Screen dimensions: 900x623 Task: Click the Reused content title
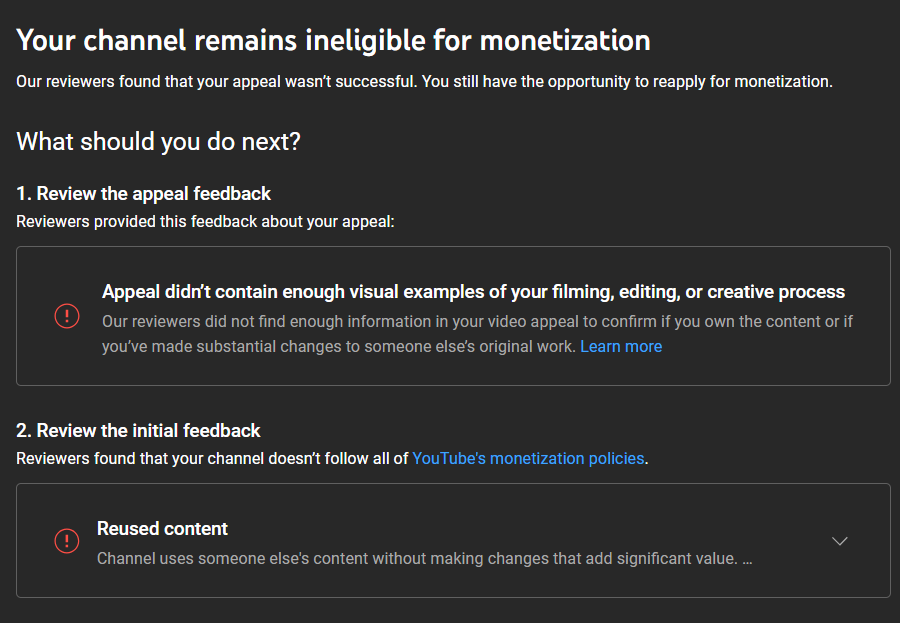pyautogui.click(x=162, y=528)
